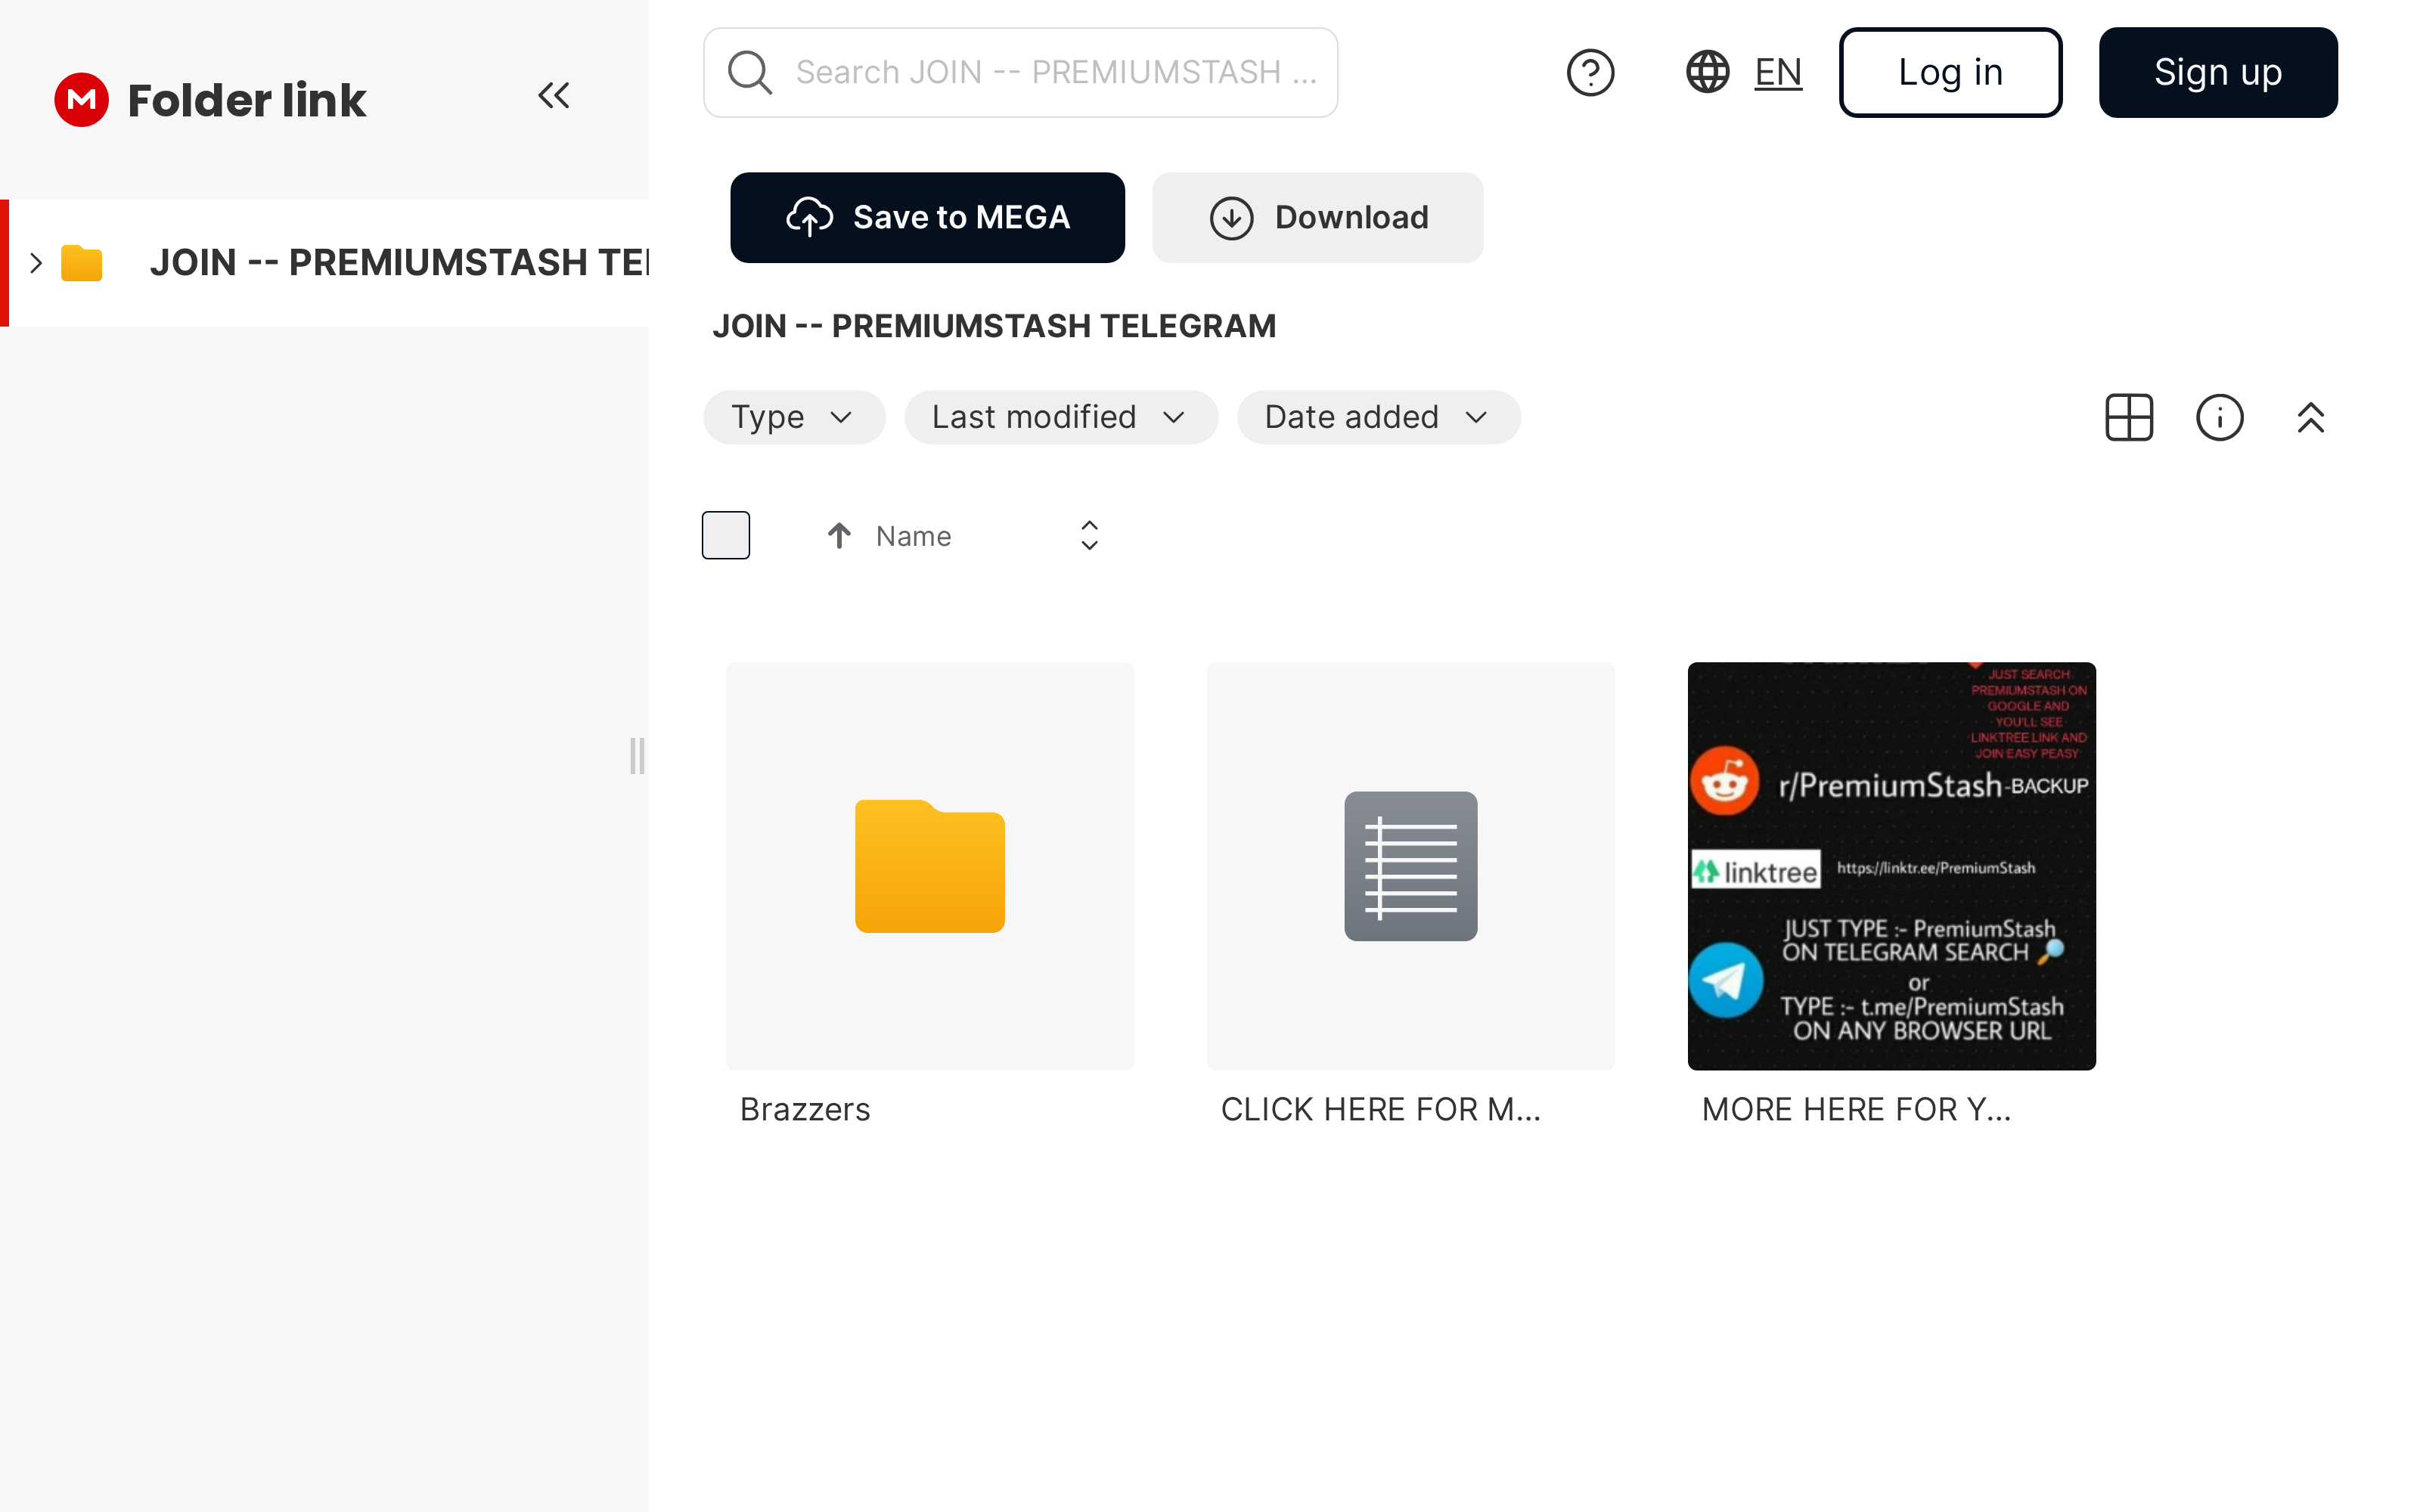Viewport: 2420px width, 1512px height.
Task: Click the CLICK HERE FOR M... file name
Action: [x=1380, y=1109]
